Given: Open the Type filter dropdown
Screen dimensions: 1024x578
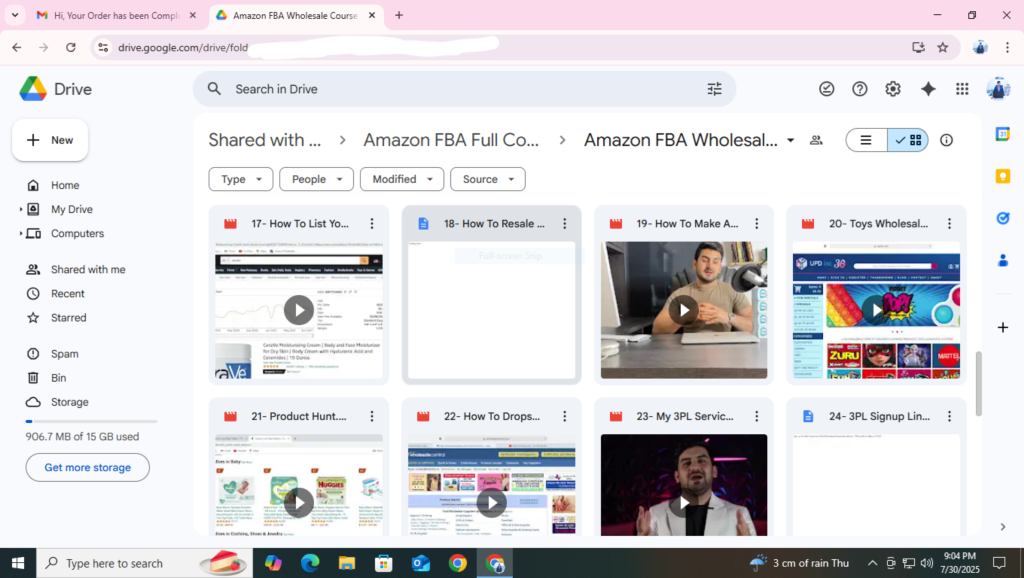Looking at the screenshot, I should tap(241, 179).
